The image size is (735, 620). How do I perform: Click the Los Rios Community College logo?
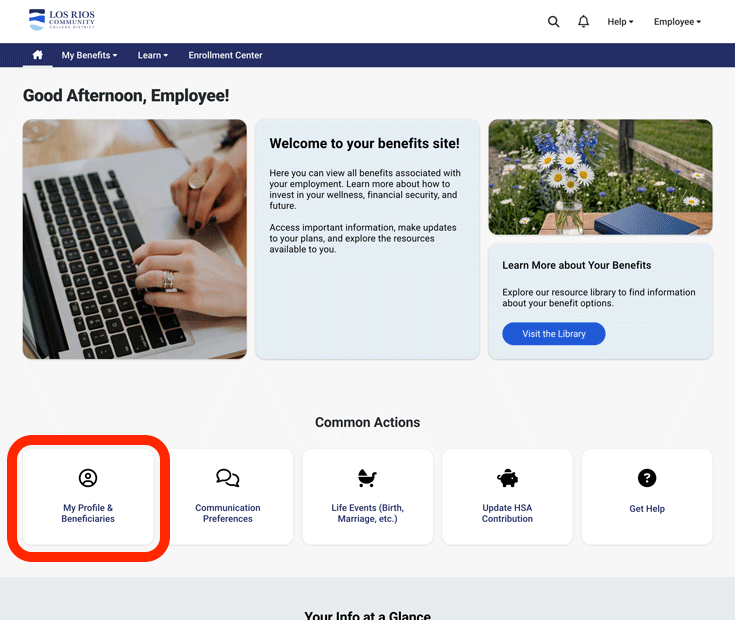click(61, 20)
